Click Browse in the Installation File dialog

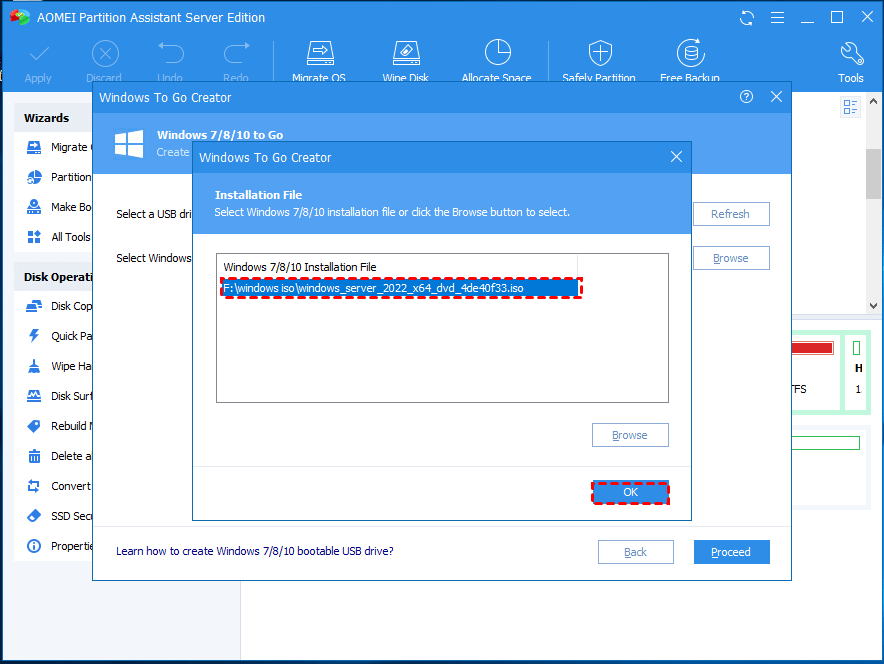coord(630,435)
